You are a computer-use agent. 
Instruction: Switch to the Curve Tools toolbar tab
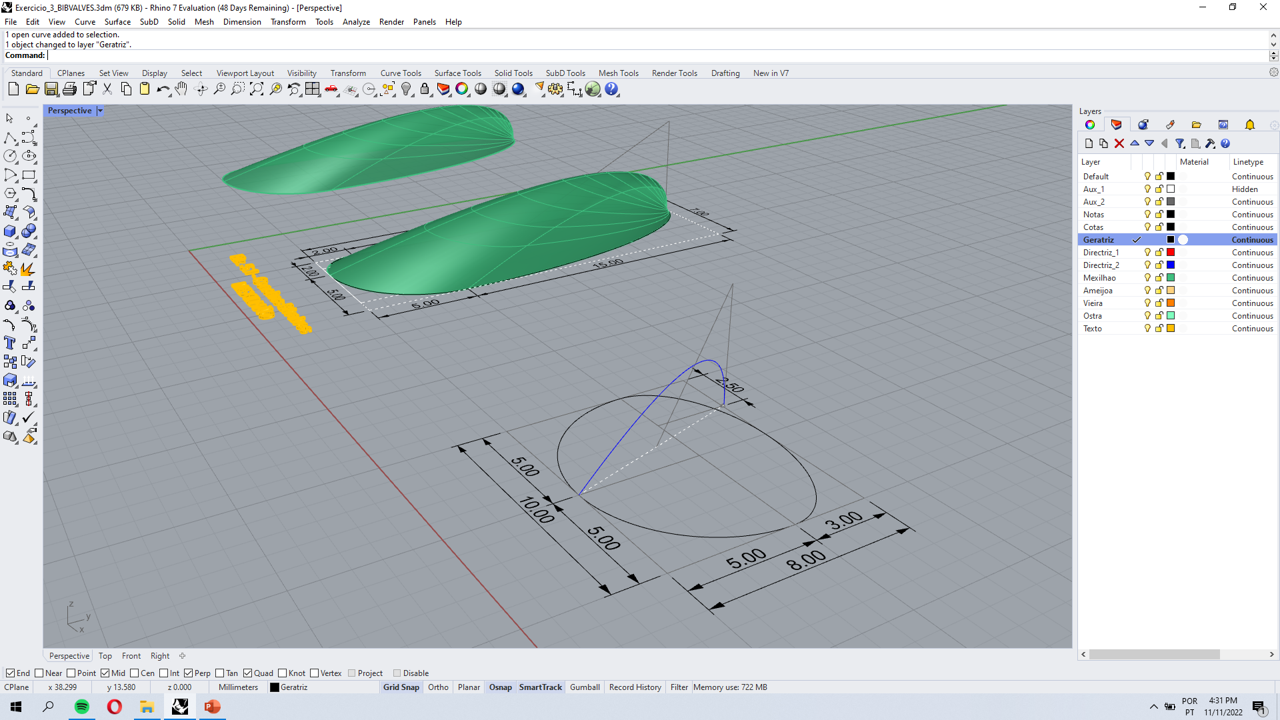401,73
